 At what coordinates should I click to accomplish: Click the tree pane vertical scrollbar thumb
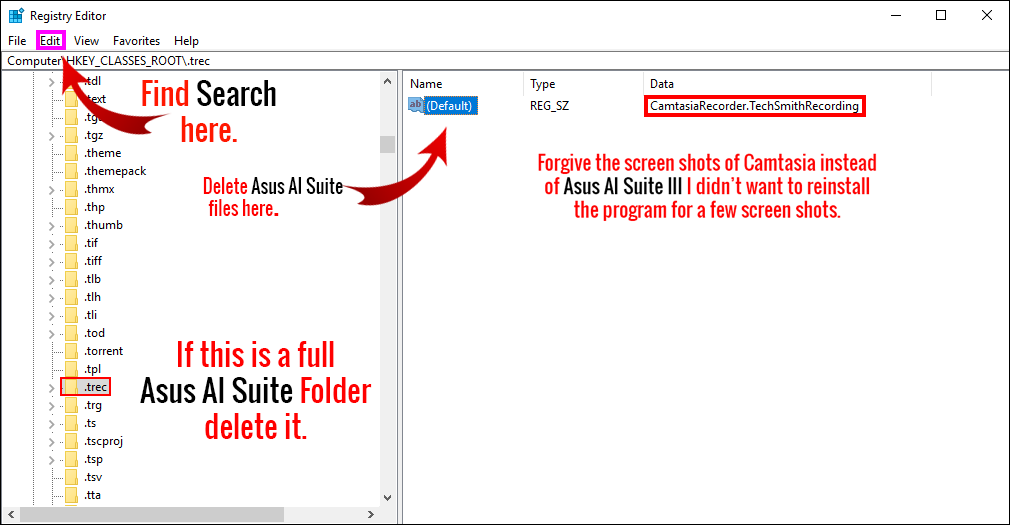click(387, 144)
